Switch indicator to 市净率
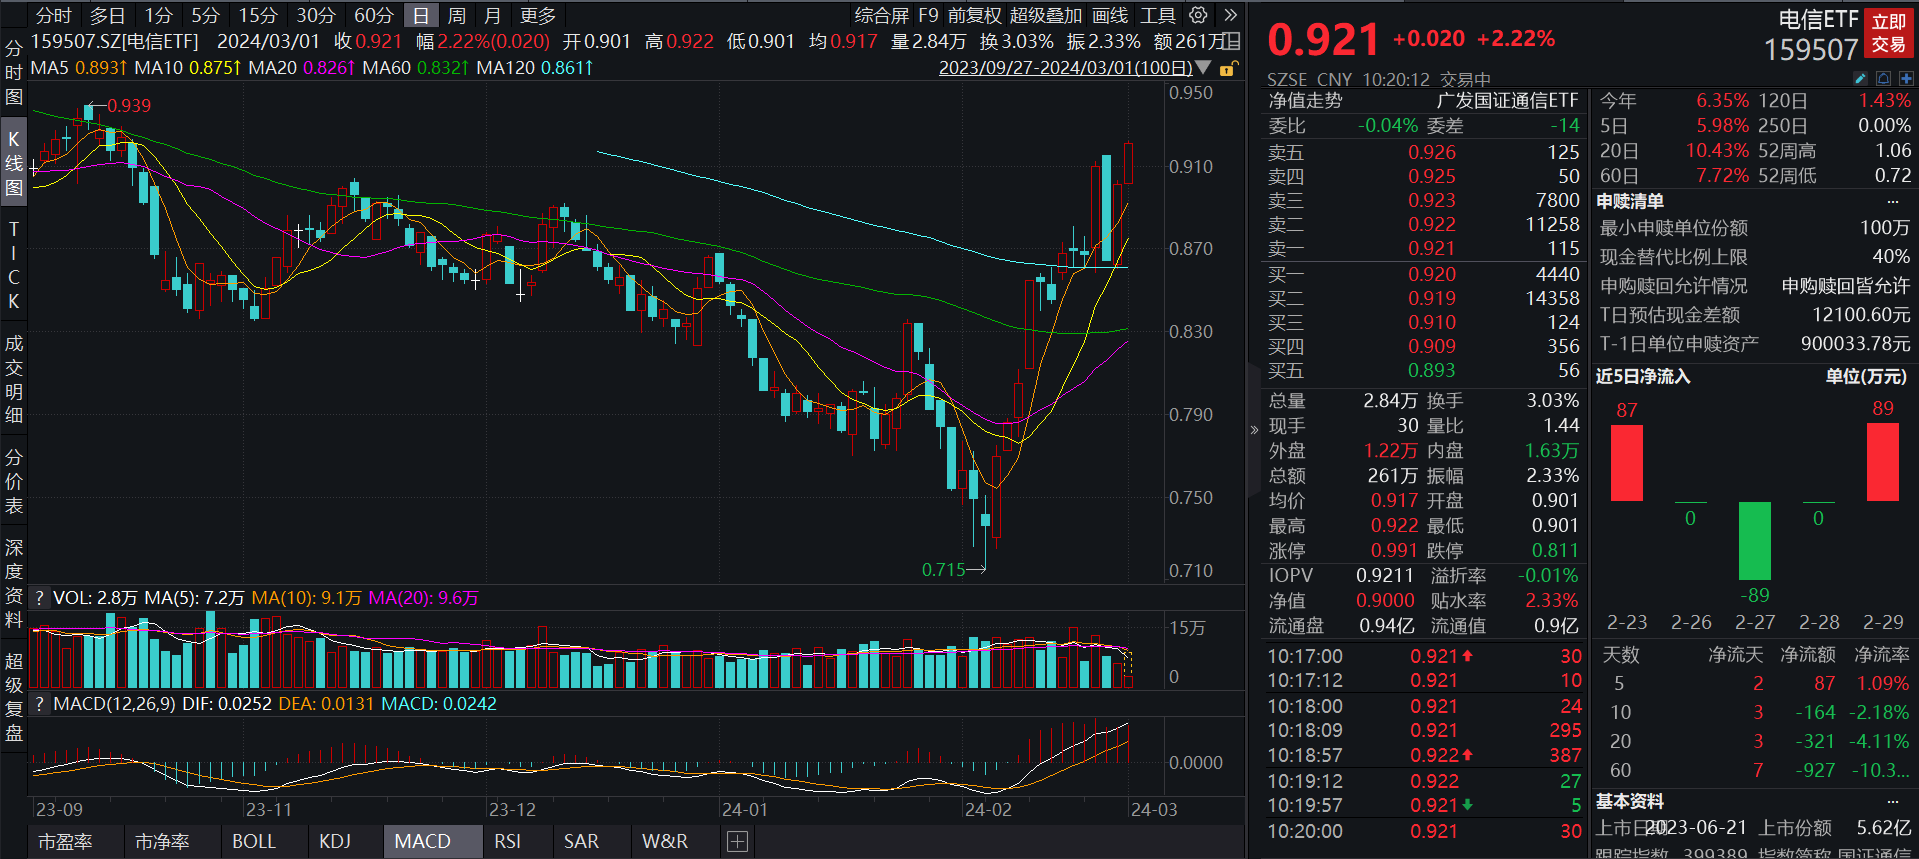The height and width of the screenshot is (859, 1919). [x=162, y=842]
